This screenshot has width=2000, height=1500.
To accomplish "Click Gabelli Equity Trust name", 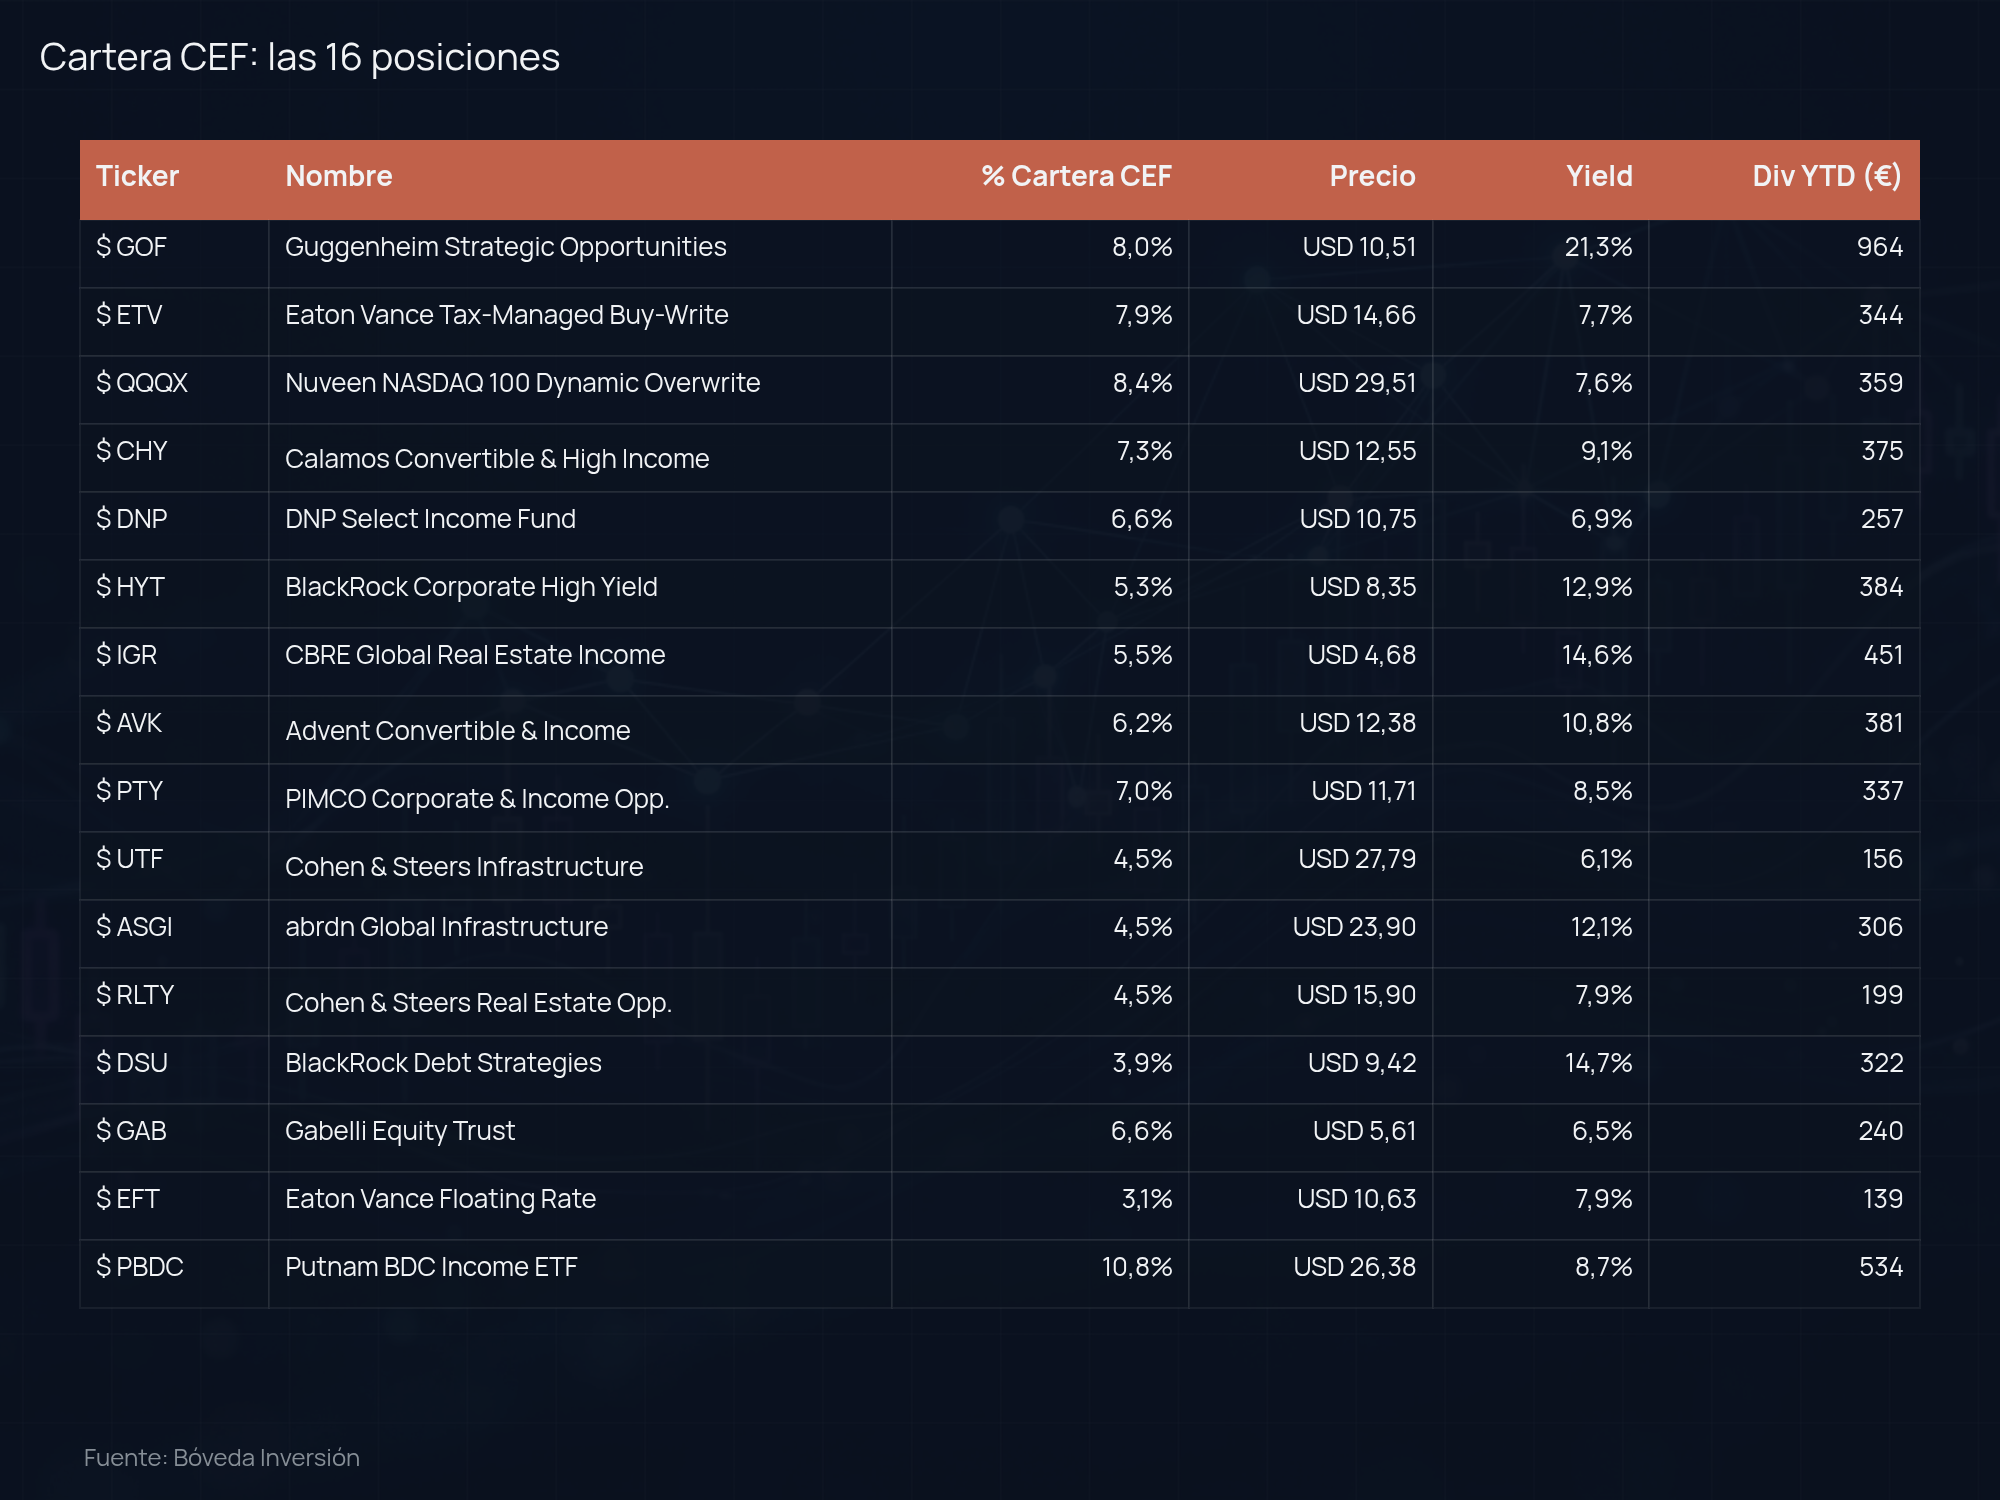I will [x=400, y=1131].
